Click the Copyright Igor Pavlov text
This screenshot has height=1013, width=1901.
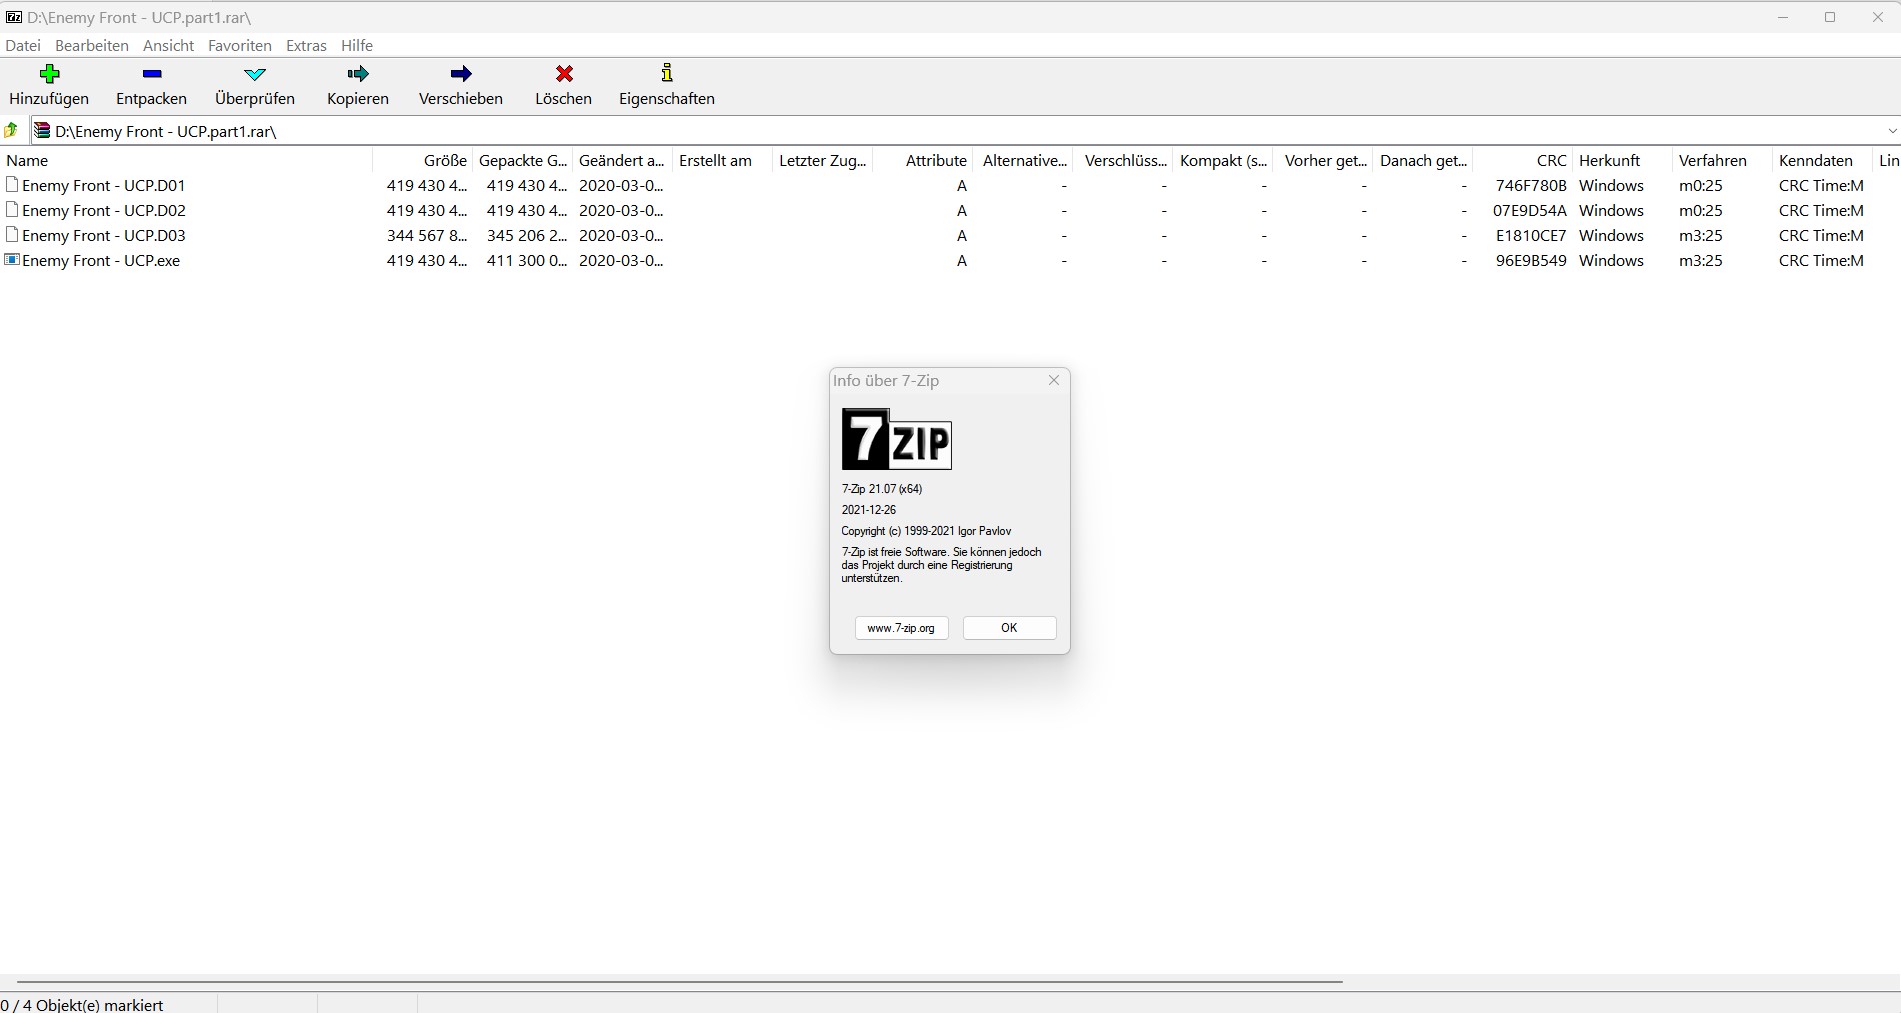tap(926, 531)
